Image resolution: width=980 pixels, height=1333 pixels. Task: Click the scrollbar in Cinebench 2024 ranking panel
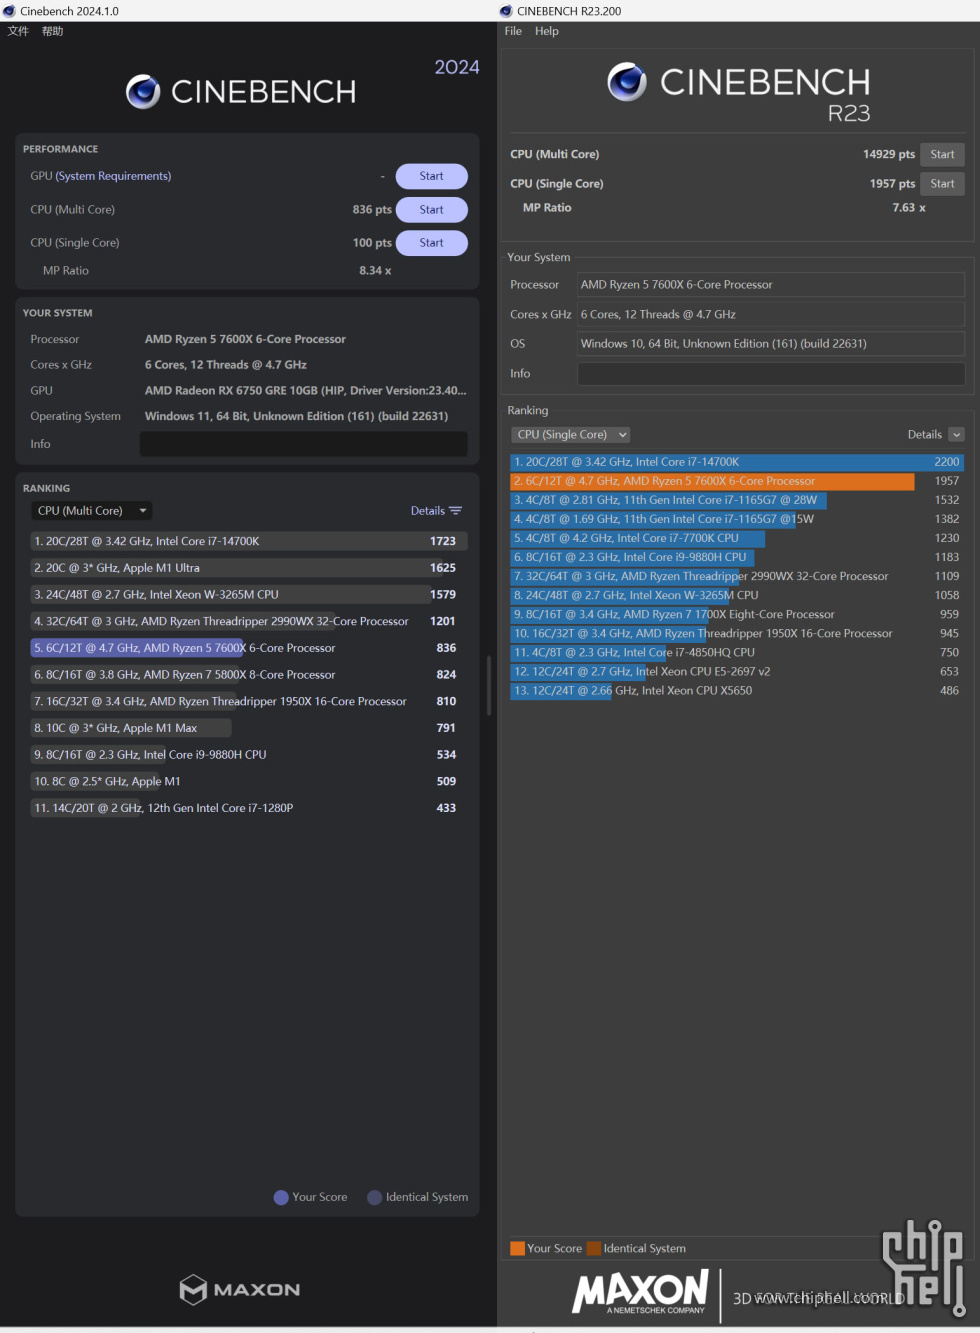488,685
